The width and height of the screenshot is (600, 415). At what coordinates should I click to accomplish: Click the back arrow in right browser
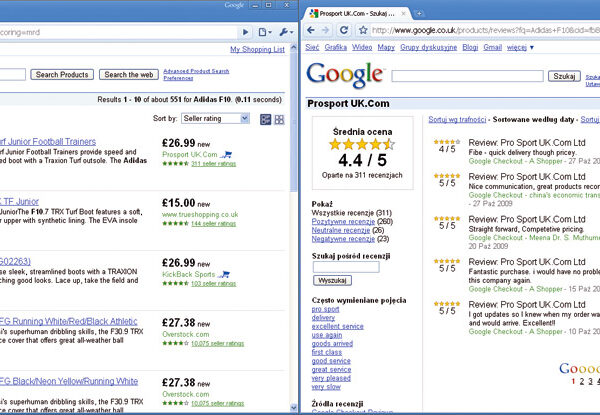pyautogui.click(x=313, y=31)
